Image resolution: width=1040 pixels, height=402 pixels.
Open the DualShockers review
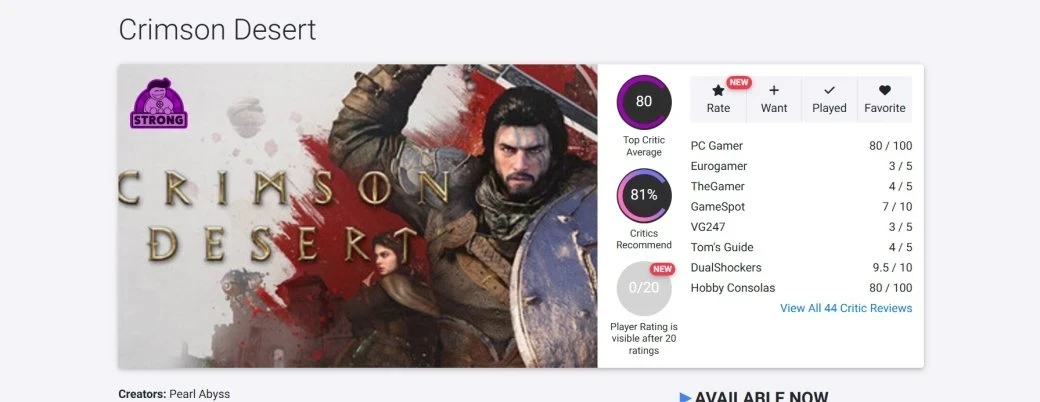726,268
